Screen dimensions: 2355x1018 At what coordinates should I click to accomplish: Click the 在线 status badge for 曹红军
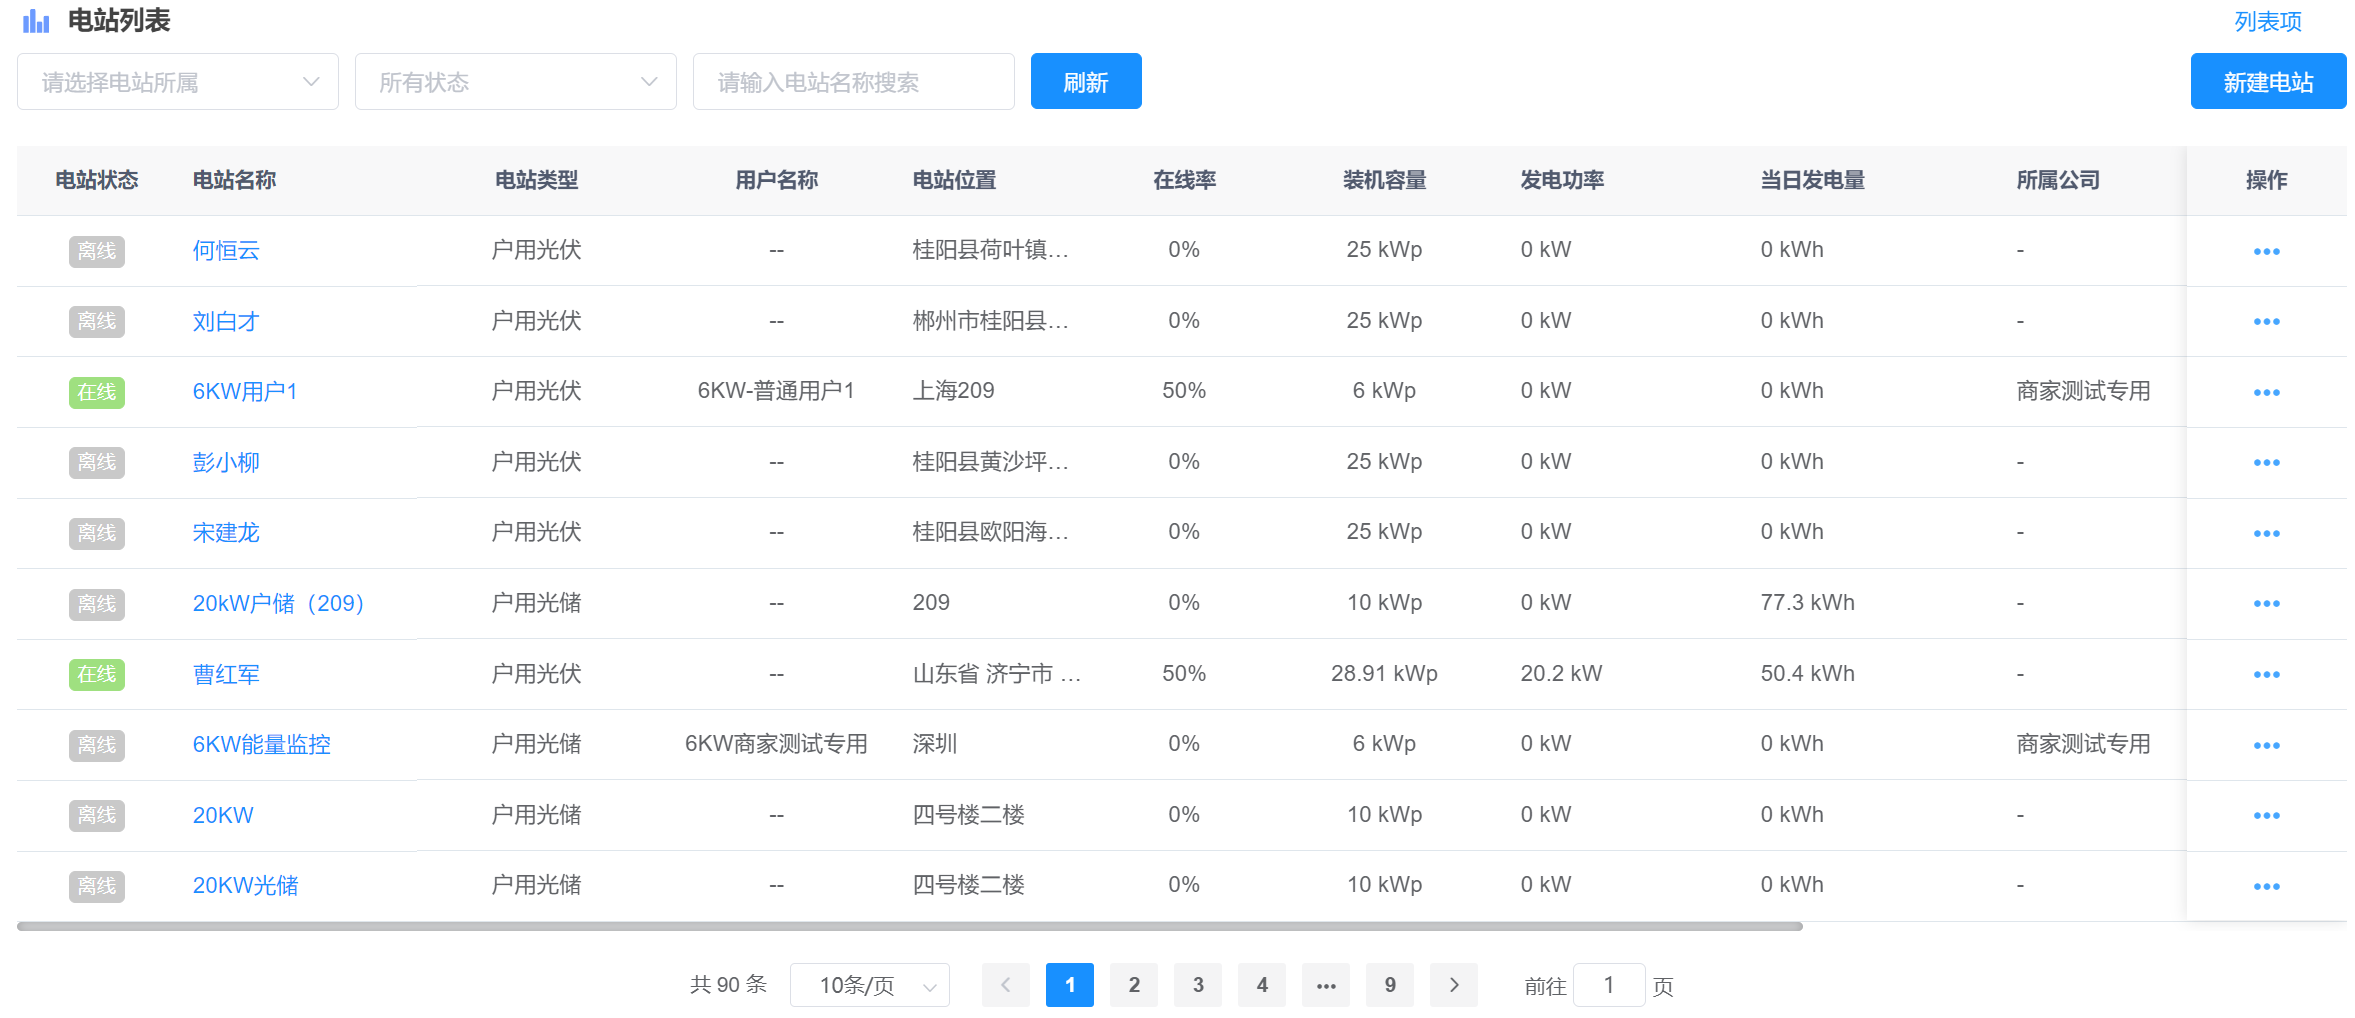[x=97, y=674]
